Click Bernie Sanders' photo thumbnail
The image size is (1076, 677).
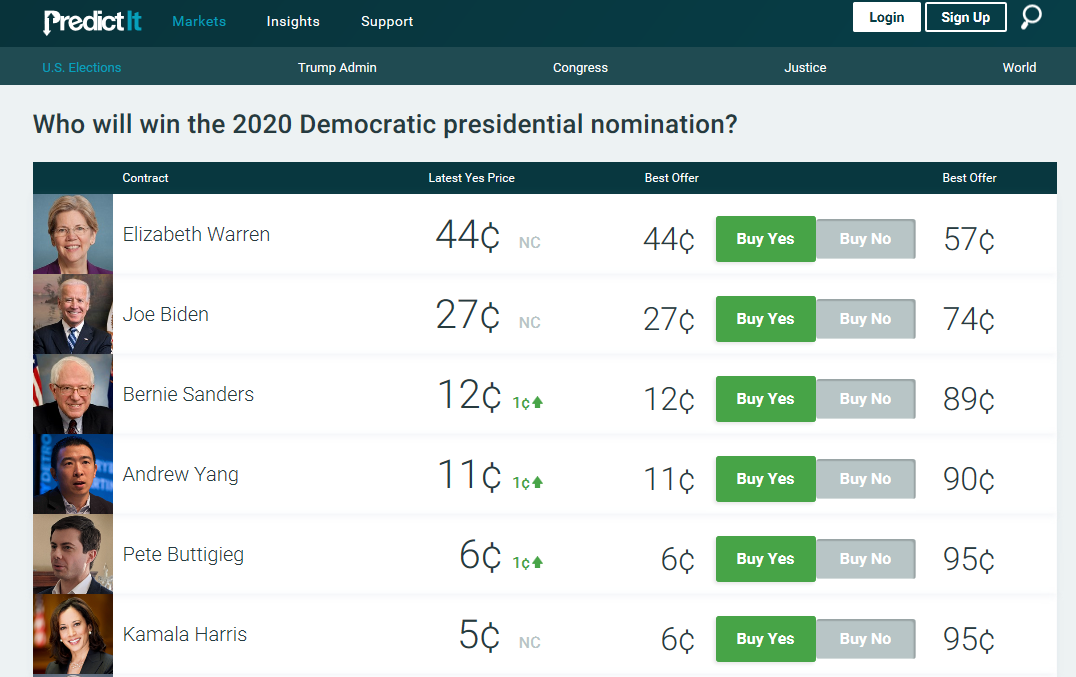pyautogui.click(x=73, y=394)
